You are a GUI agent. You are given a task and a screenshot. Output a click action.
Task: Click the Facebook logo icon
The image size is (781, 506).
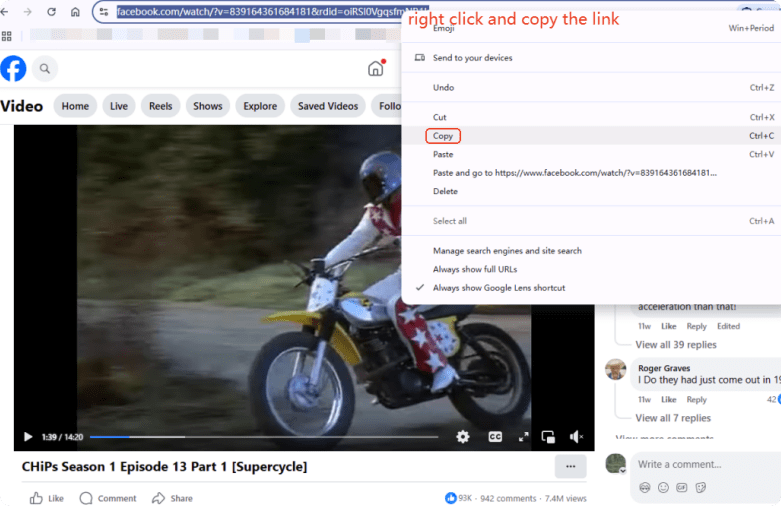coord(13,69)
